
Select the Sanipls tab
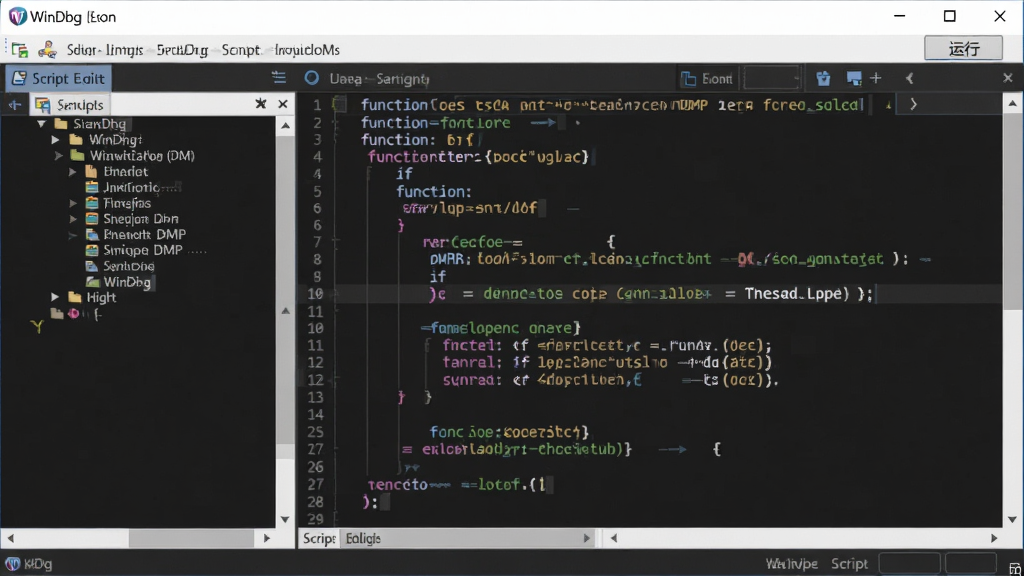pos(70,104)
